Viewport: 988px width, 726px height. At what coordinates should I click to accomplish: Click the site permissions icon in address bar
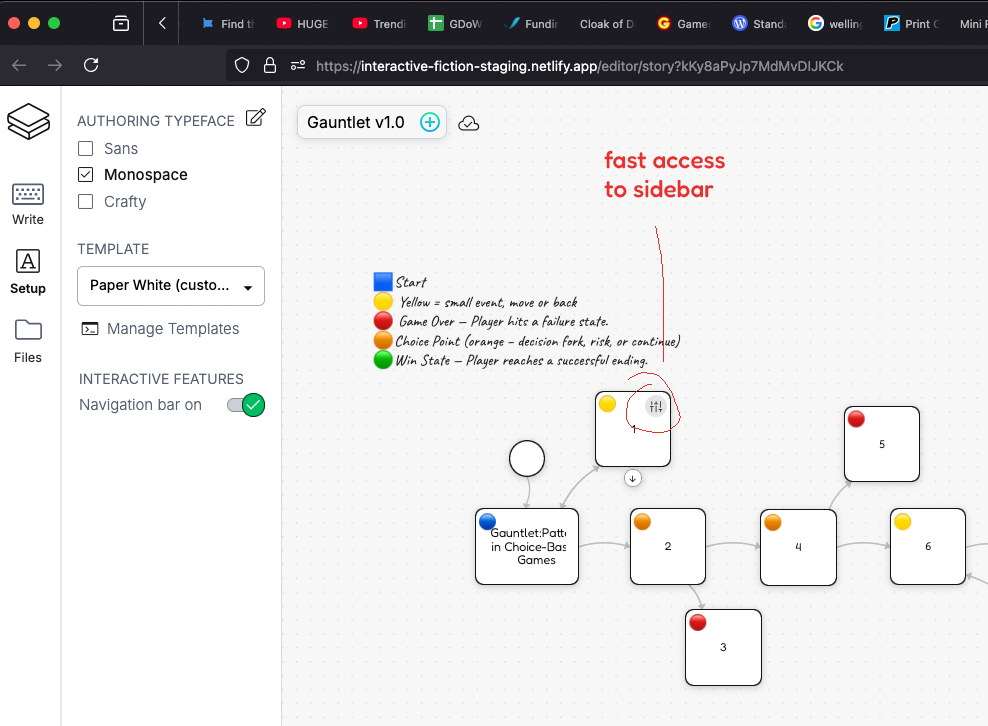[x=298, y=65]
